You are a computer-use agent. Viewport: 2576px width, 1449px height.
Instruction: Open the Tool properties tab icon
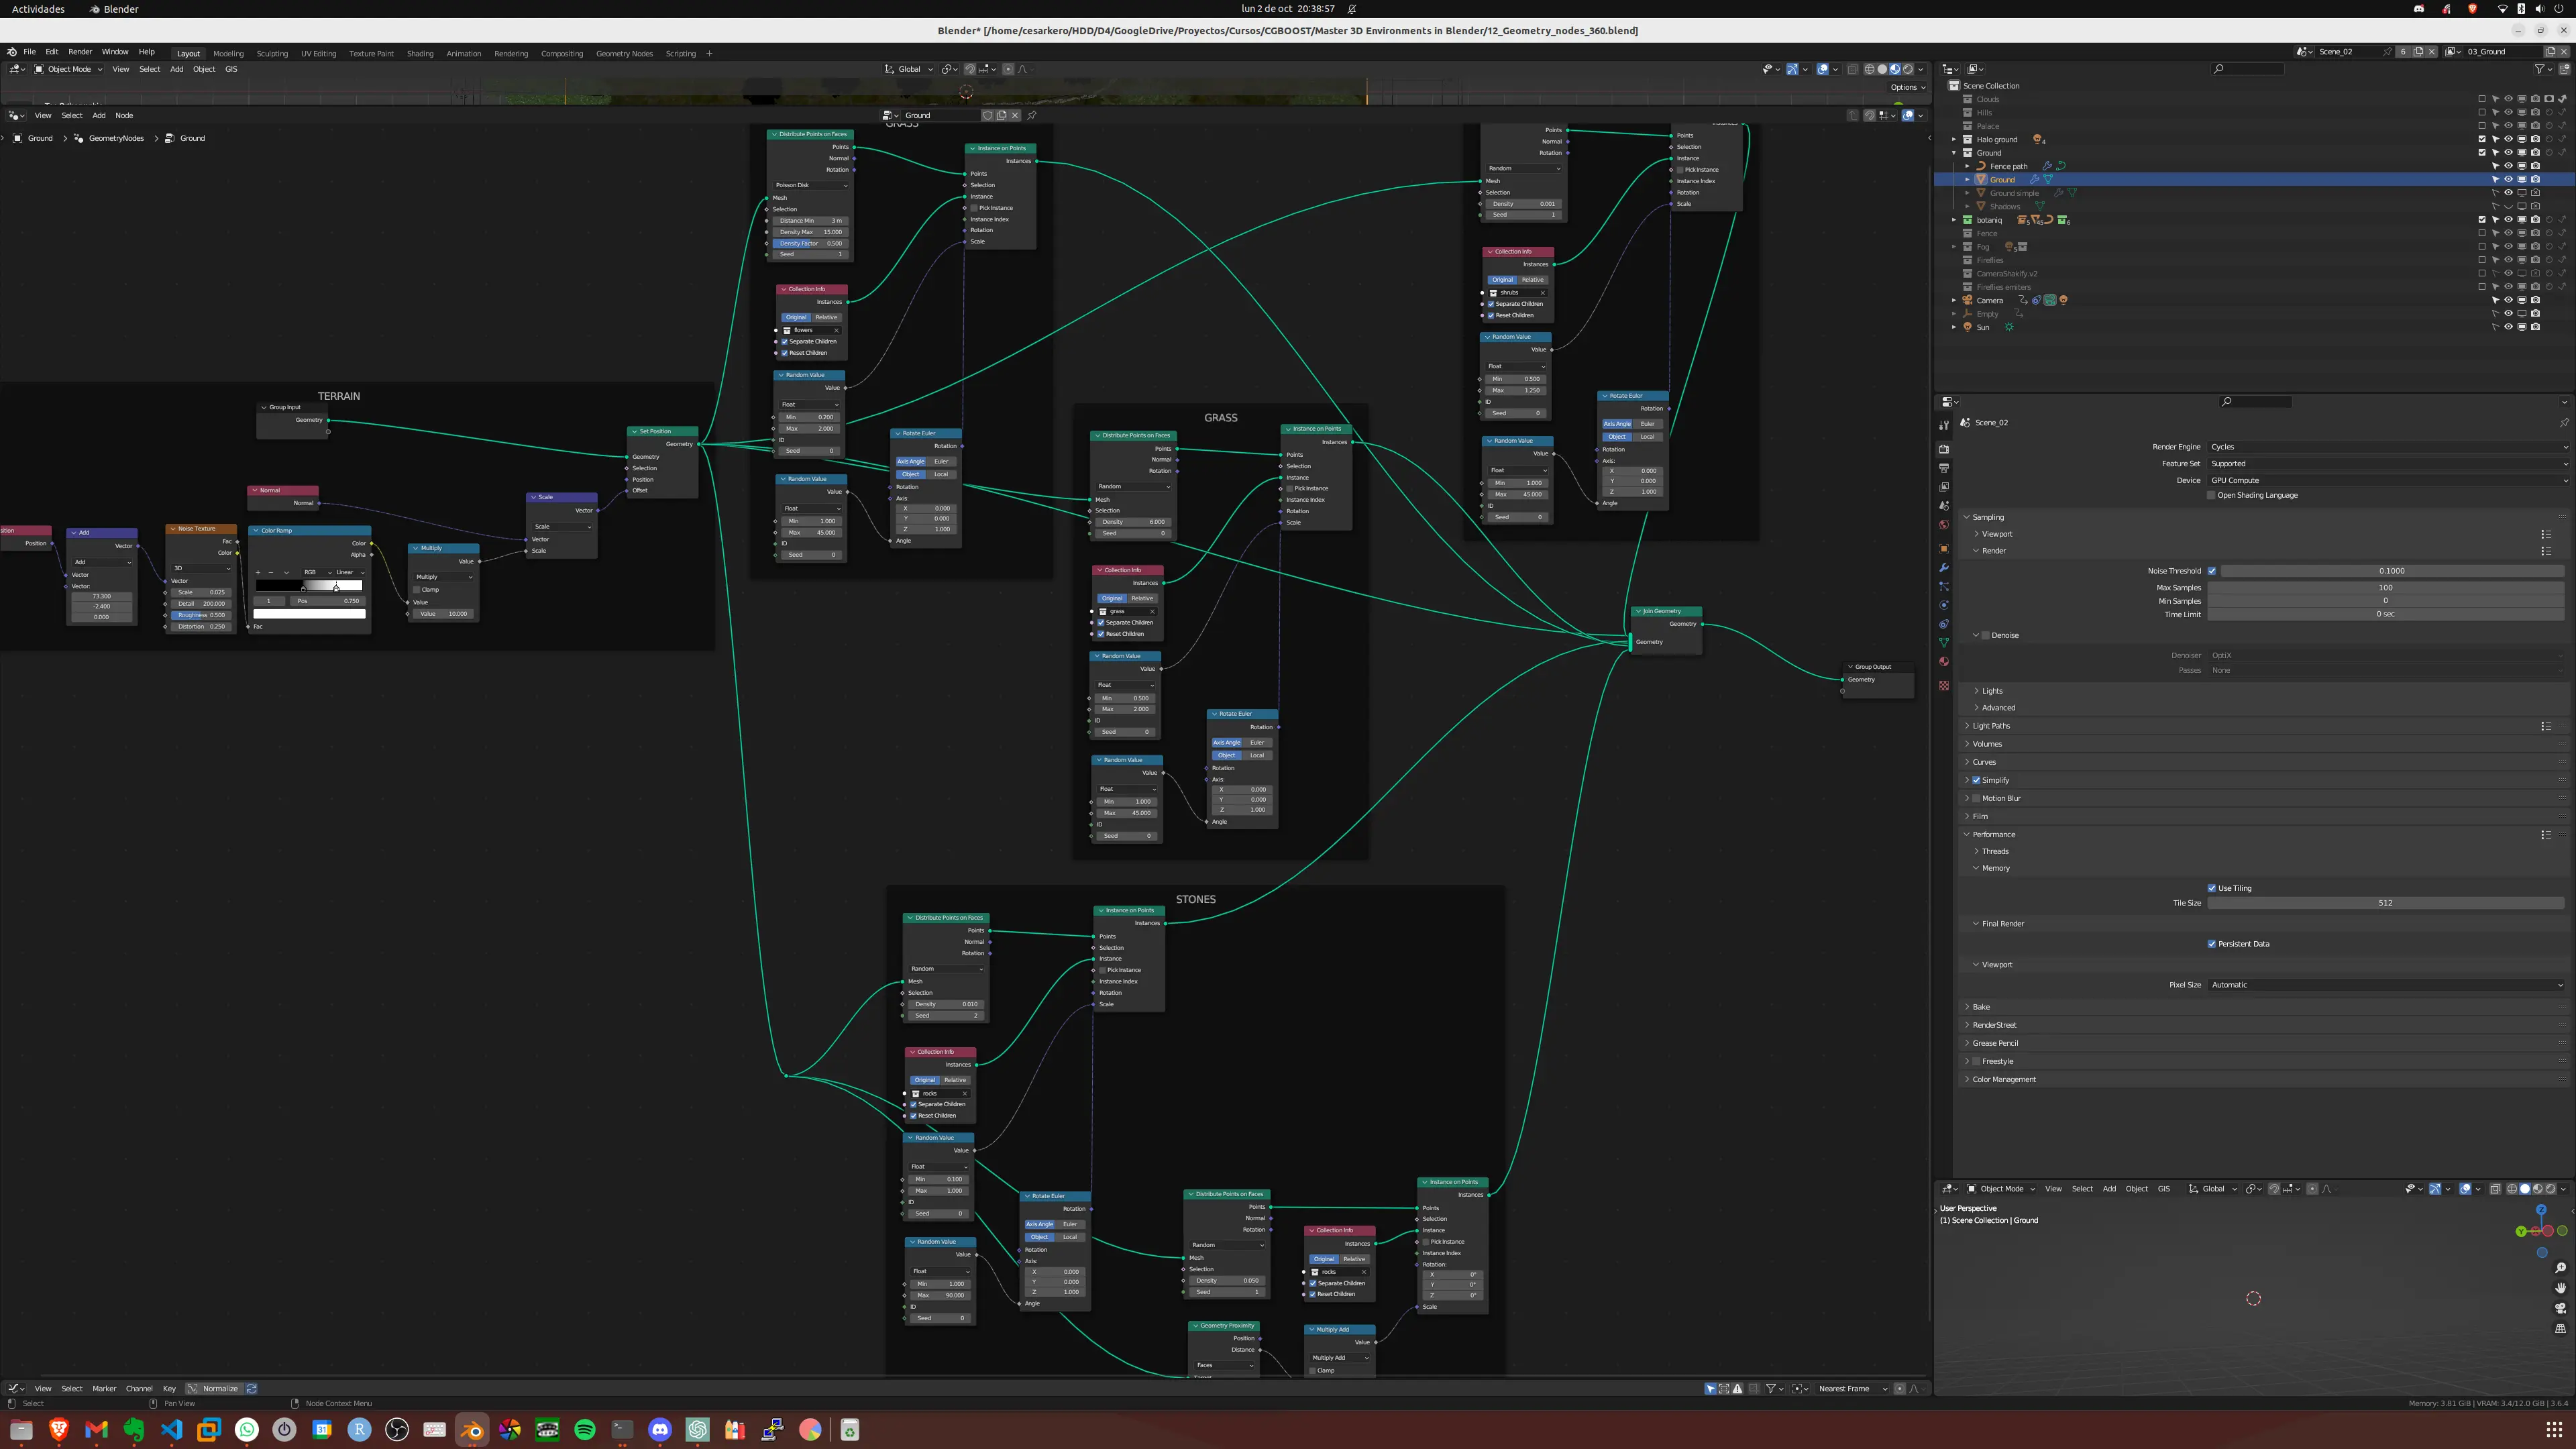click(x=1944, y=424)
